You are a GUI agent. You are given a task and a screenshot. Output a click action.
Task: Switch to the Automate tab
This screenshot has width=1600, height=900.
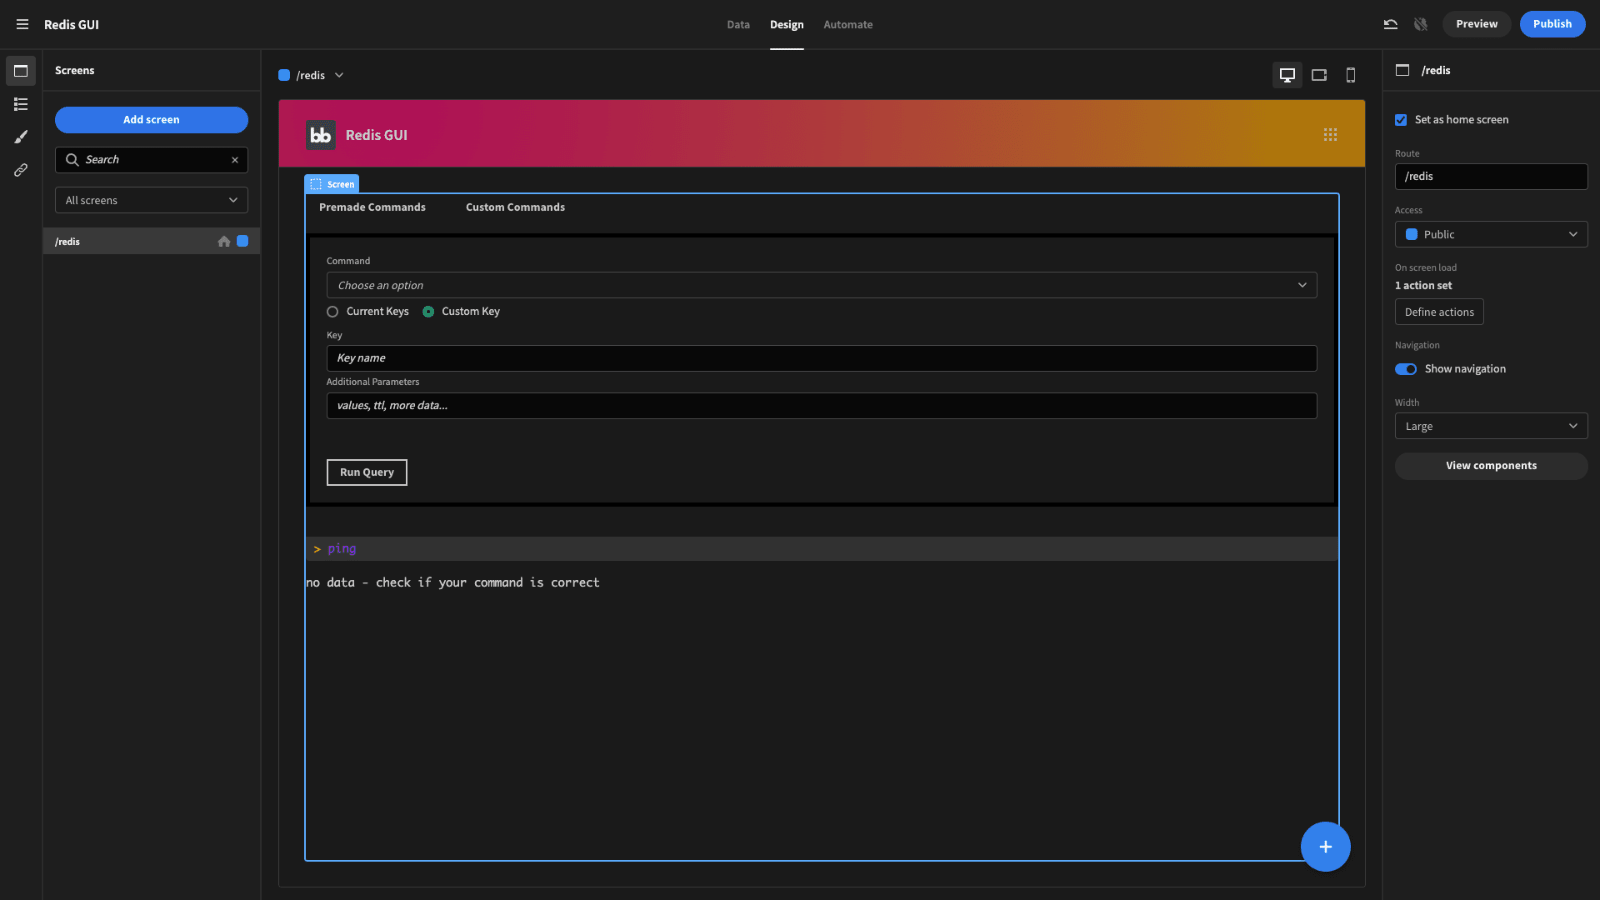848,25
